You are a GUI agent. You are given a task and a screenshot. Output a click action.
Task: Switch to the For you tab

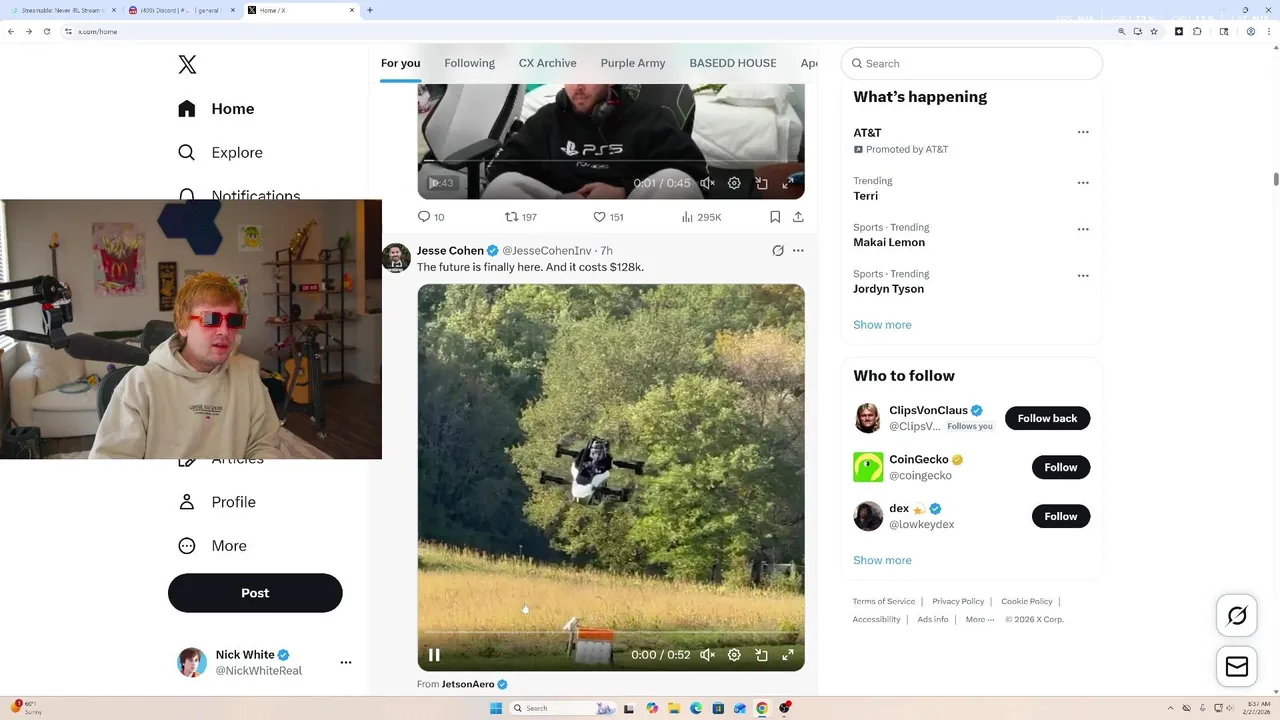point(400,63)
